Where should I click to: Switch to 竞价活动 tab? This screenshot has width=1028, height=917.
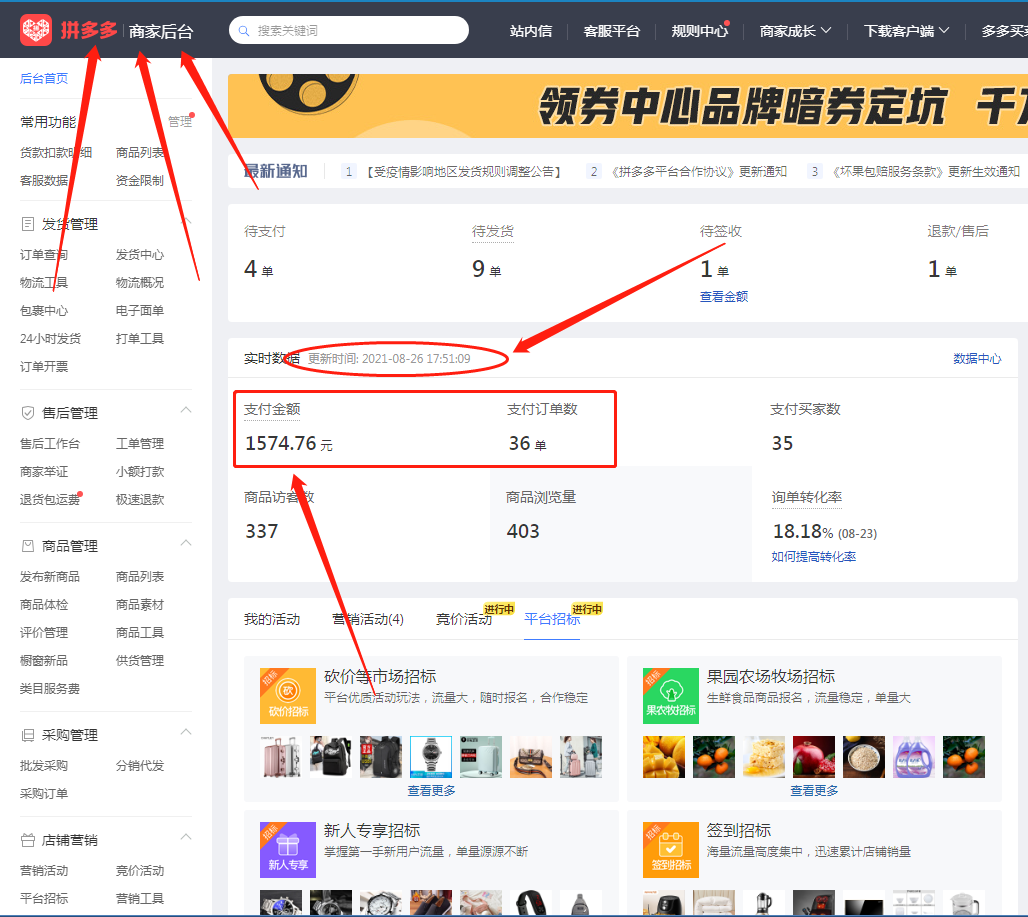[464, 619]
